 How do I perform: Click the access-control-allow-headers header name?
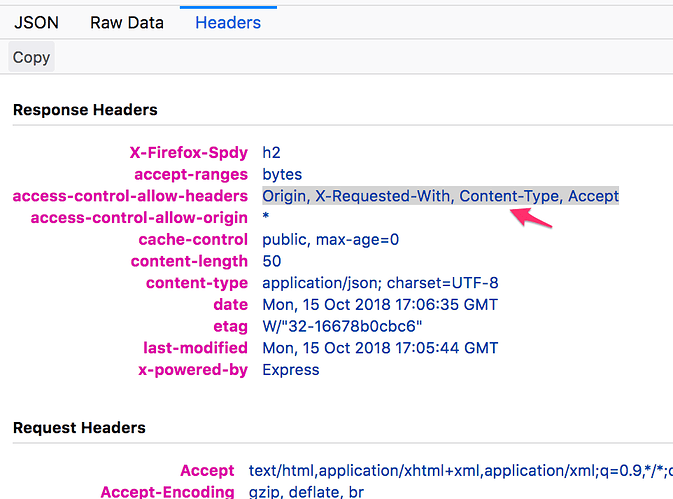pyautogui.click(x=130, y=196)
